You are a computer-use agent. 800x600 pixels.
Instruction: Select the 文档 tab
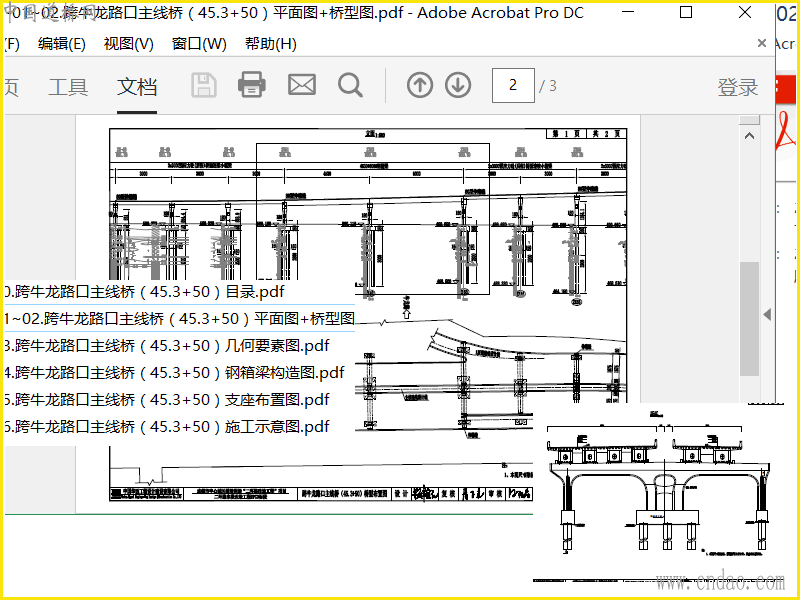coord(137,87)
